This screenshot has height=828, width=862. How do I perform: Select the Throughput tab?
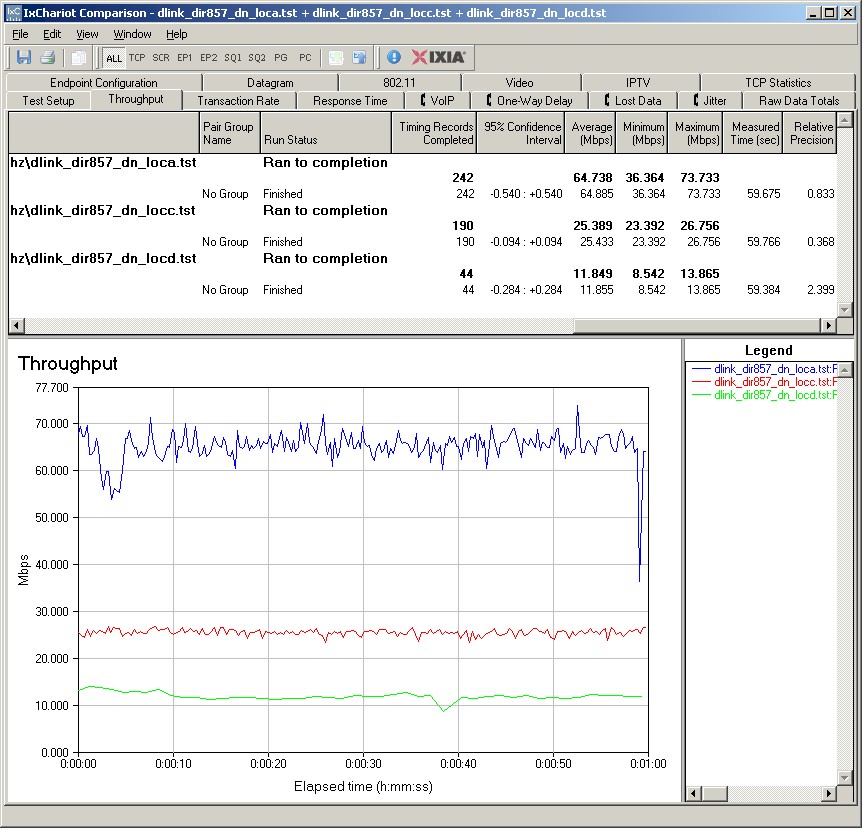(x=136, y=100)
